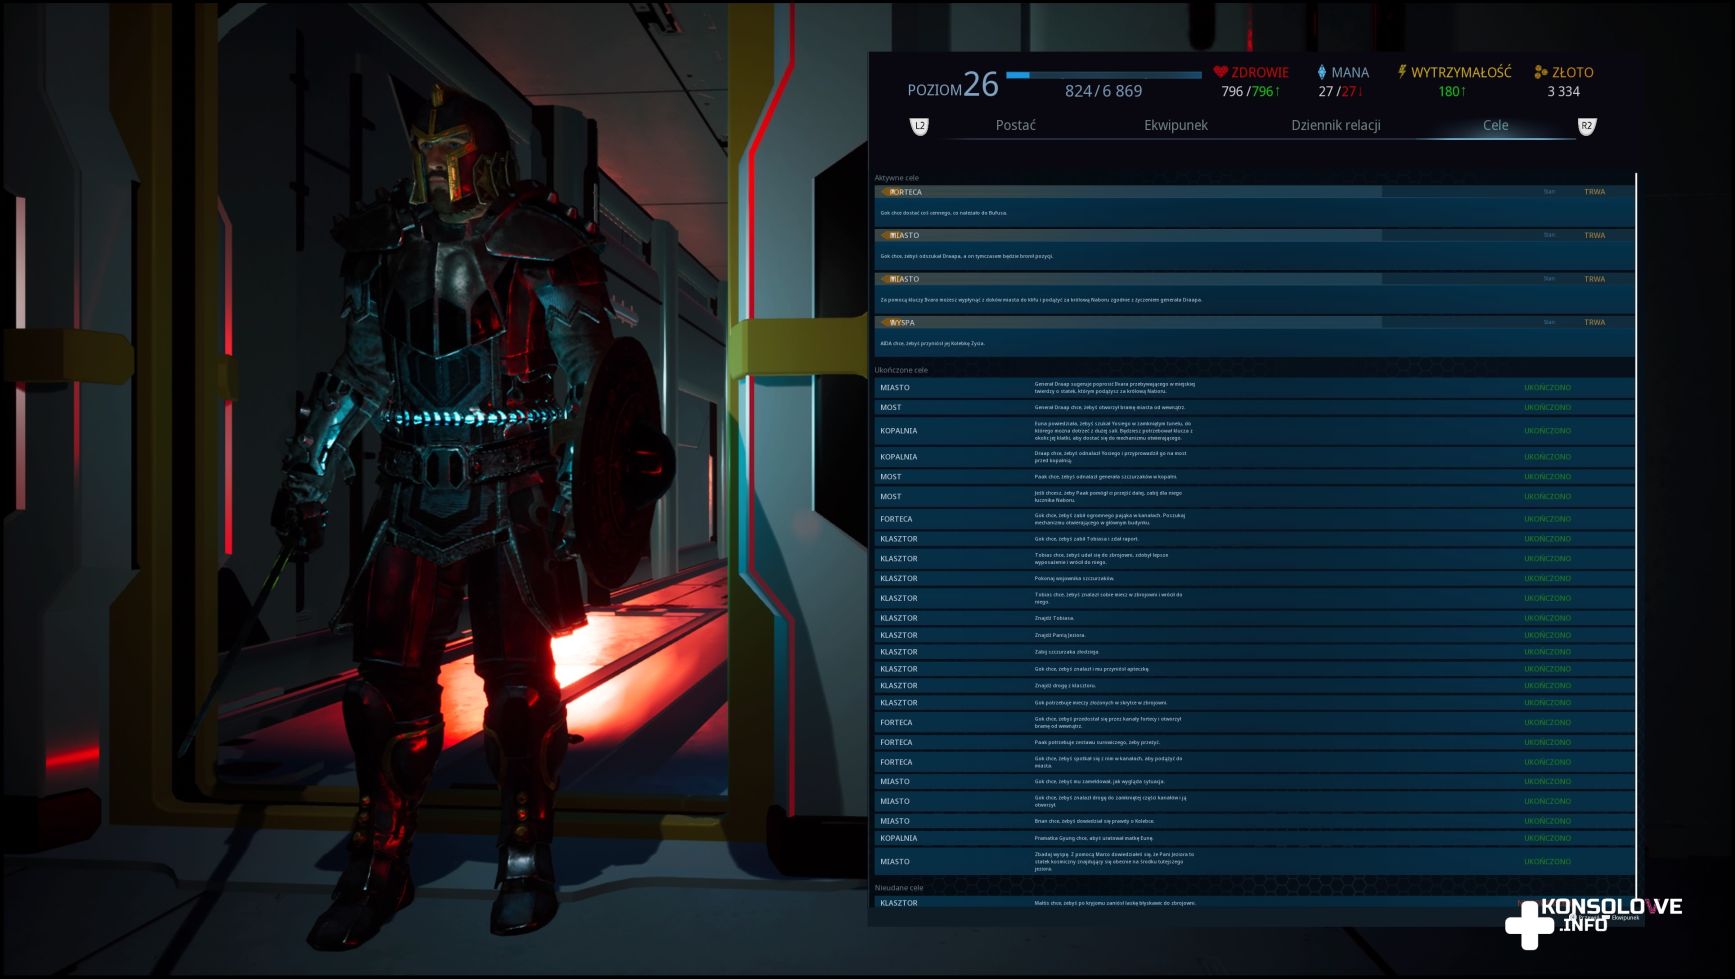Select the Cele tab
Screen dimensions: 1735x979
[x=1495, y=126]
